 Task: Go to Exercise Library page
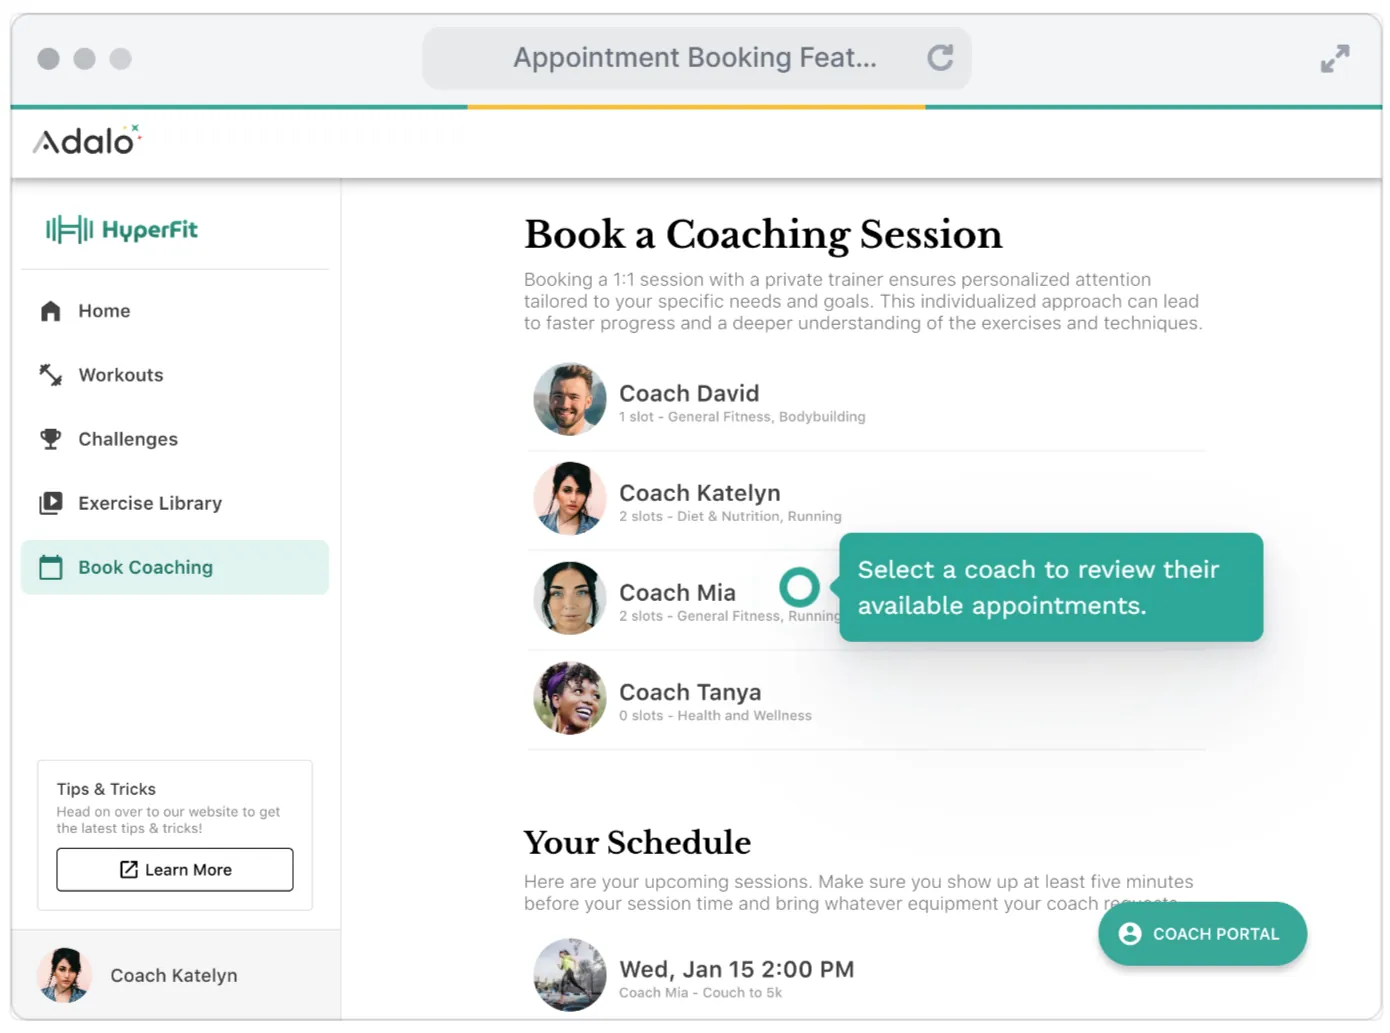point(150,503)
